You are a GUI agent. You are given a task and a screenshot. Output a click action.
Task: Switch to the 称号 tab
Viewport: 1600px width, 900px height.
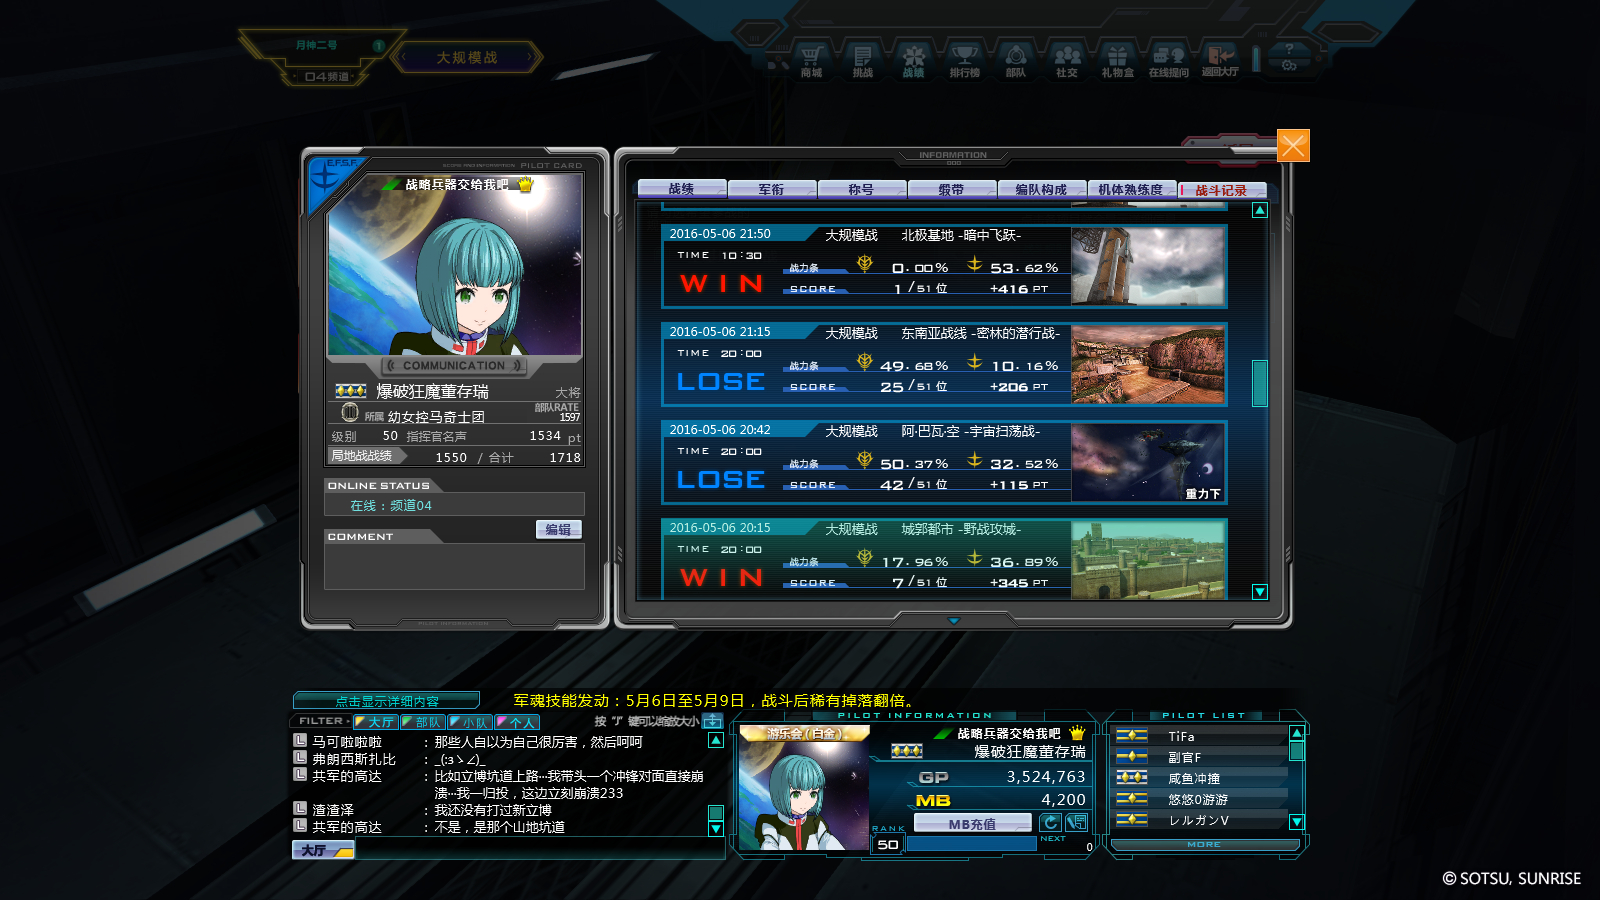862,189
